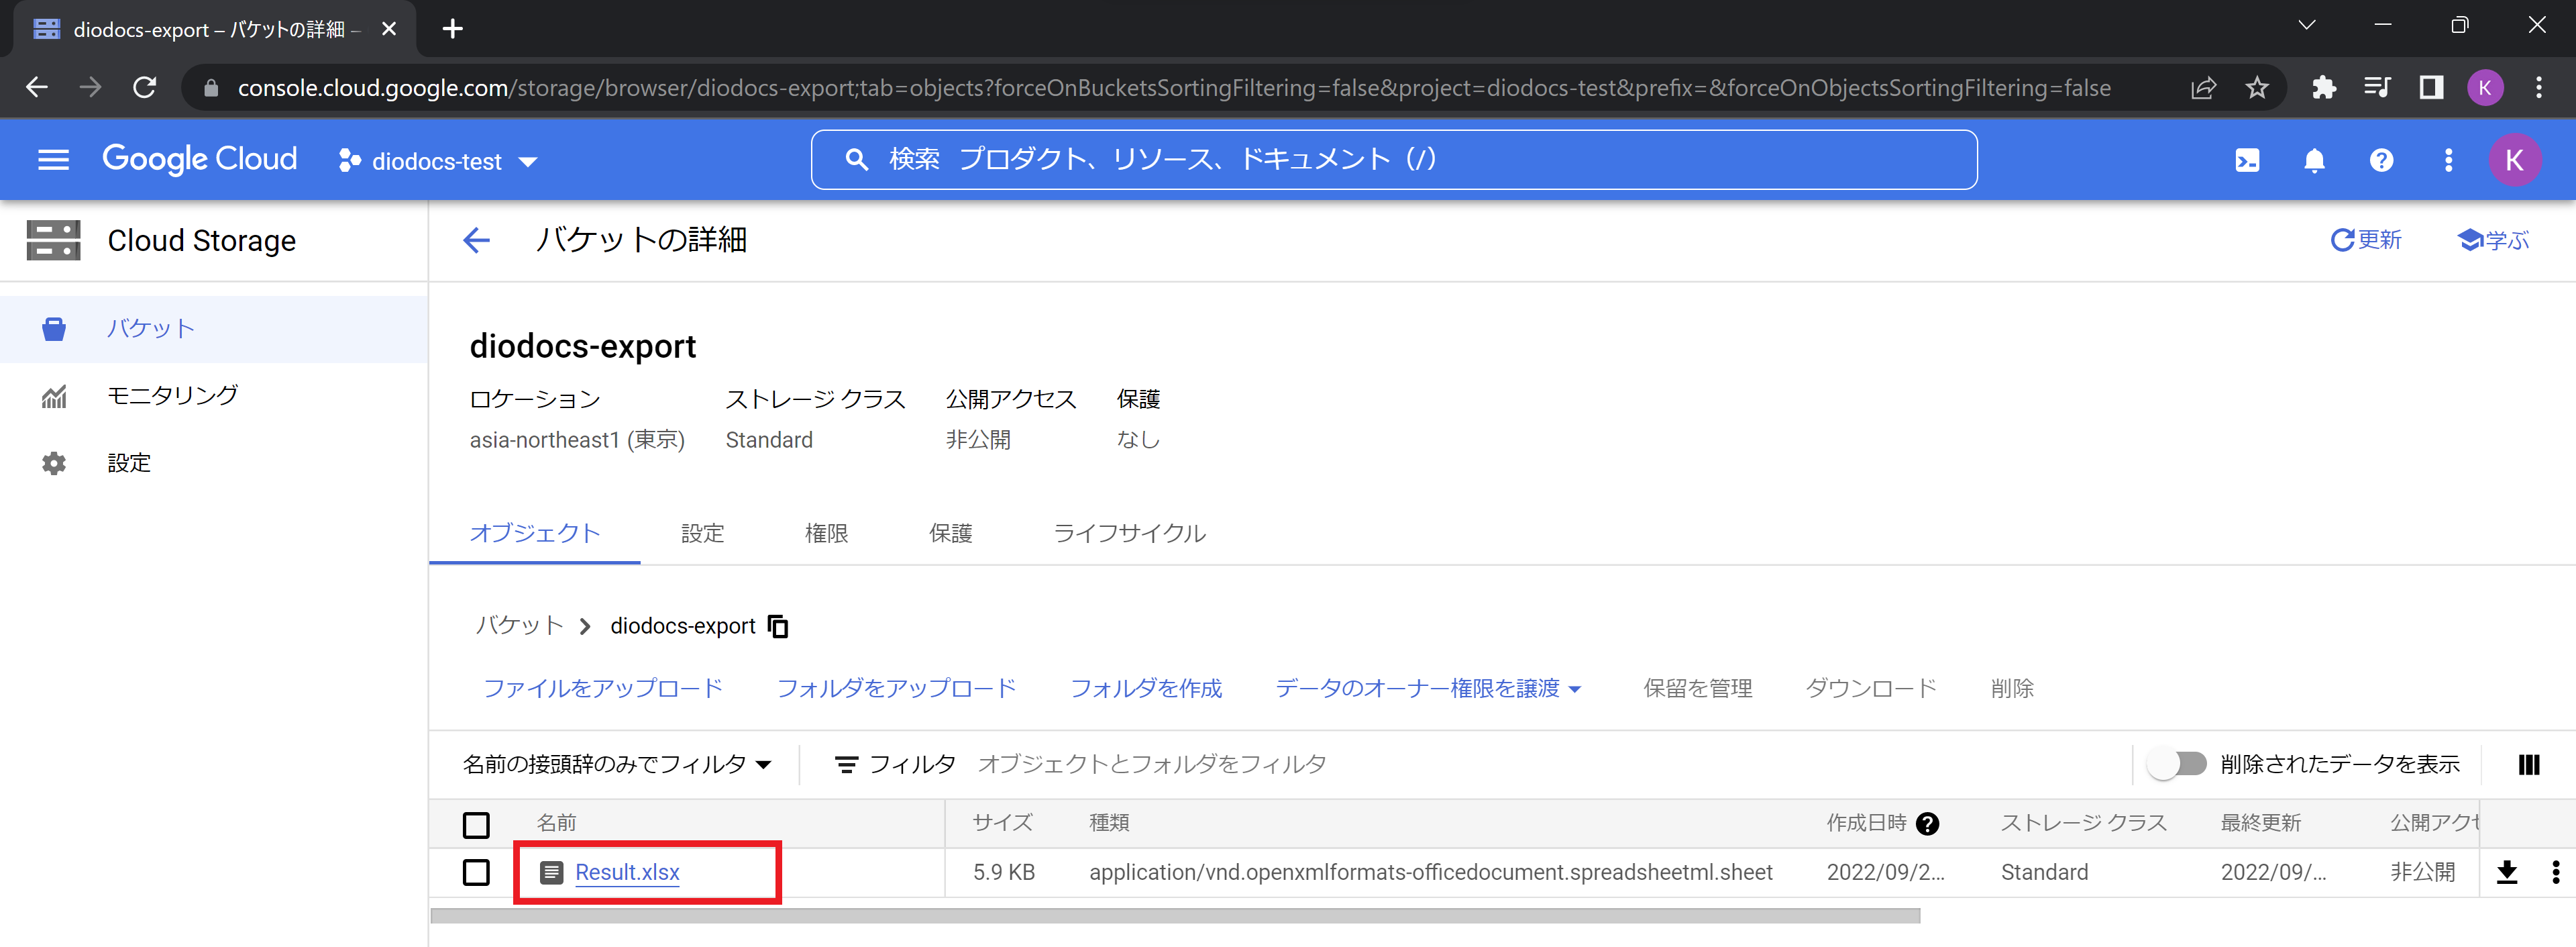Check the box for Result.xlsx row
The image size is (2576, 947).
click(x=476, y=872)
